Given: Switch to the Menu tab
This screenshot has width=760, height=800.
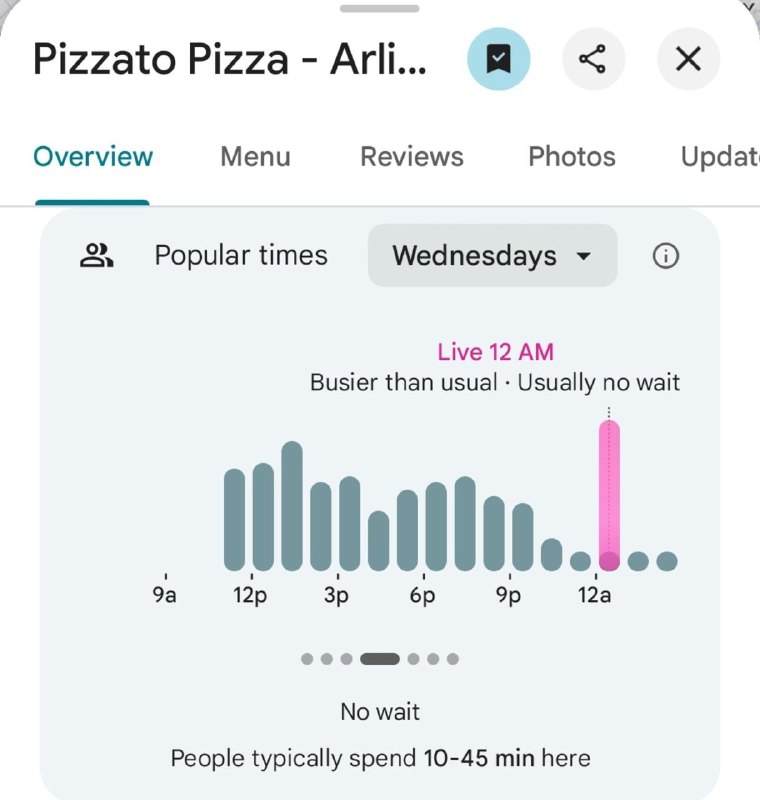Looking at the screenshot, I should 255,156.
